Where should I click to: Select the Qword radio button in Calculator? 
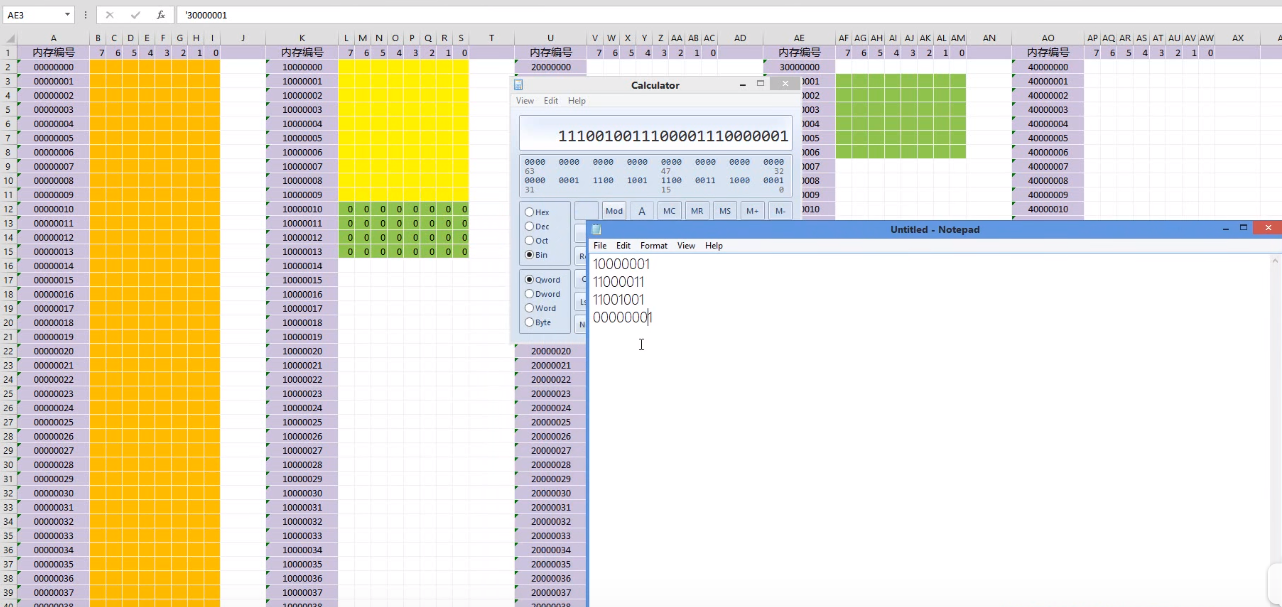529,279
